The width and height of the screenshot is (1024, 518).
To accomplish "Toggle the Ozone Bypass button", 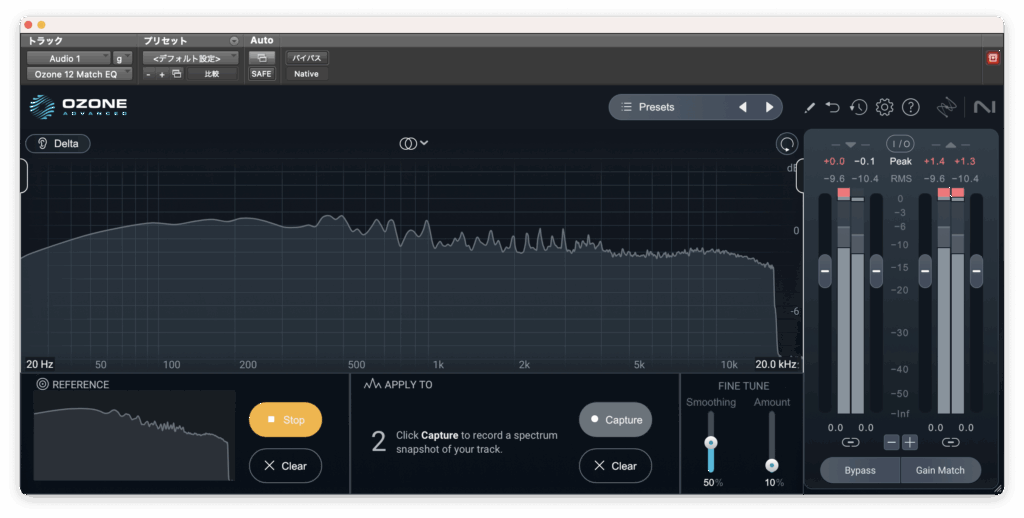I will tap(859, 470).
